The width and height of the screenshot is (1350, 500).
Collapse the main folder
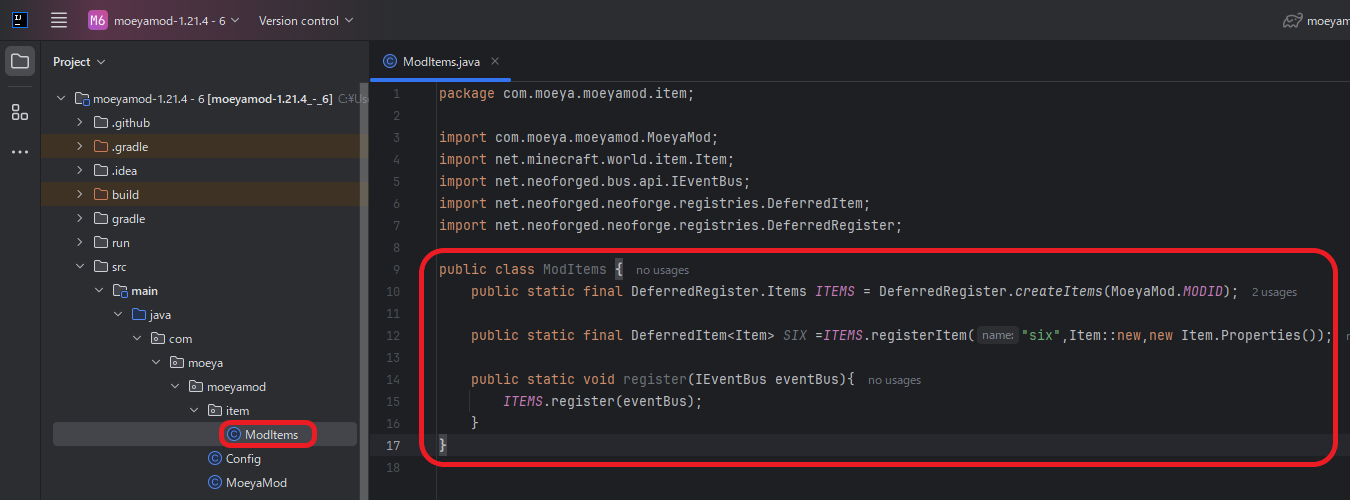99,291
